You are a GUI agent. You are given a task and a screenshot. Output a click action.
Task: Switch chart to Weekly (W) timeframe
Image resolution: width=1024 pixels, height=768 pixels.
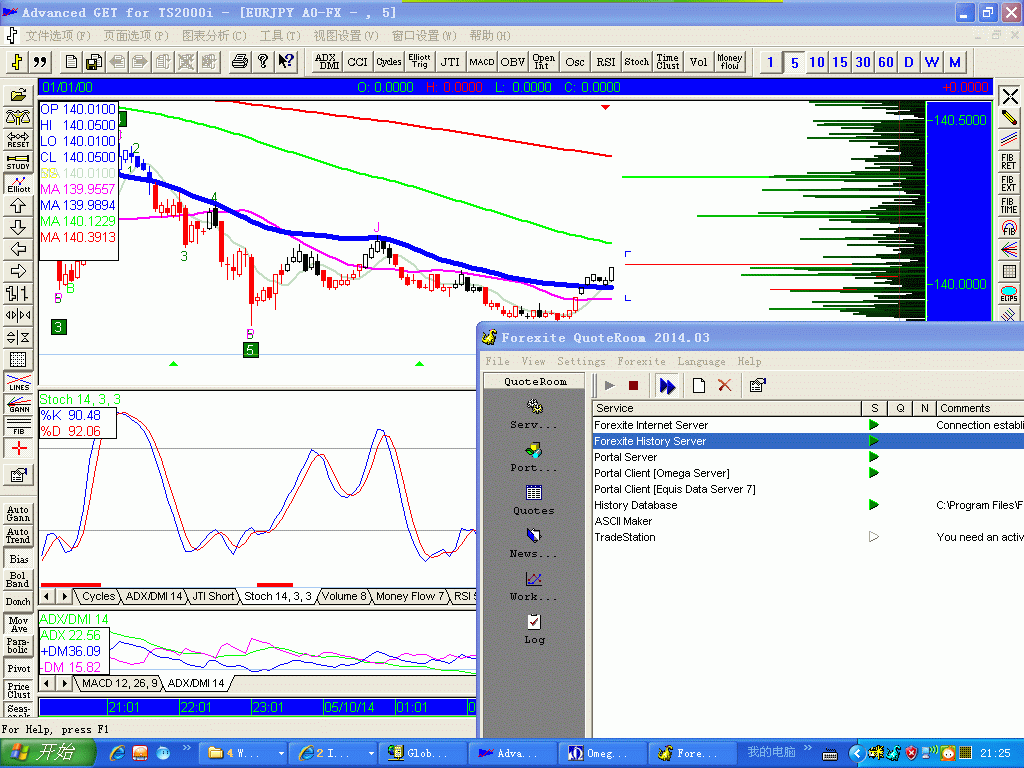[932, 62]
